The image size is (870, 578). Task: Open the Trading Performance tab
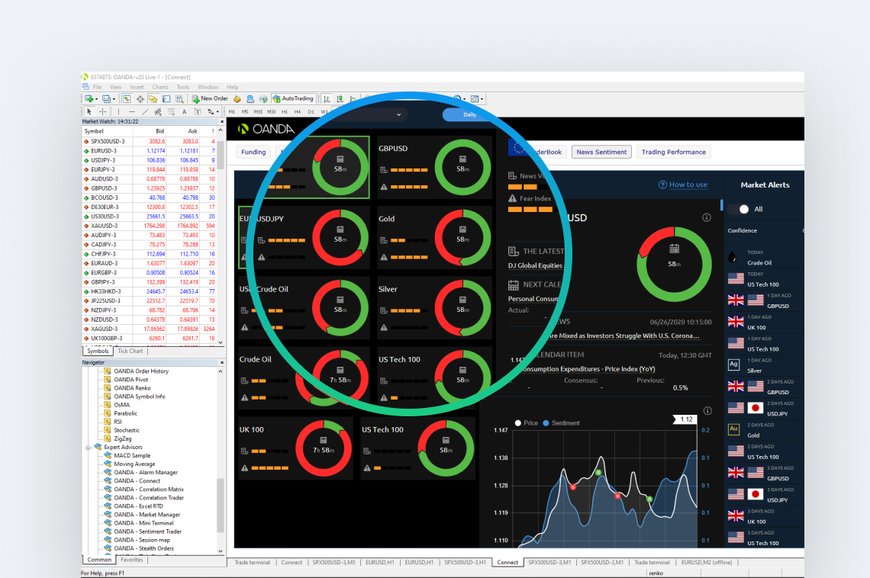point(673,152)
